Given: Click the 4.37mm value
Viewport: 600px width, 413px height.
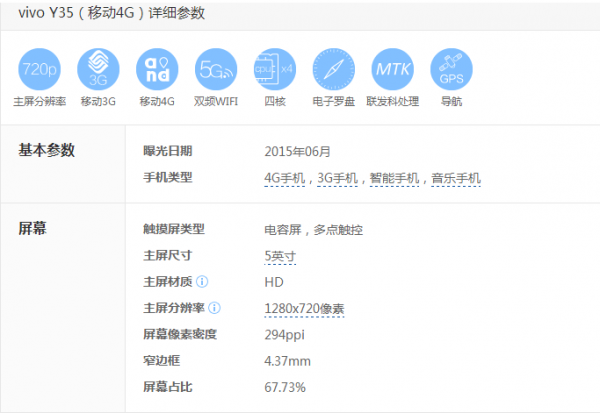Looking at the screenshot, I should click(x=287, y=361).
